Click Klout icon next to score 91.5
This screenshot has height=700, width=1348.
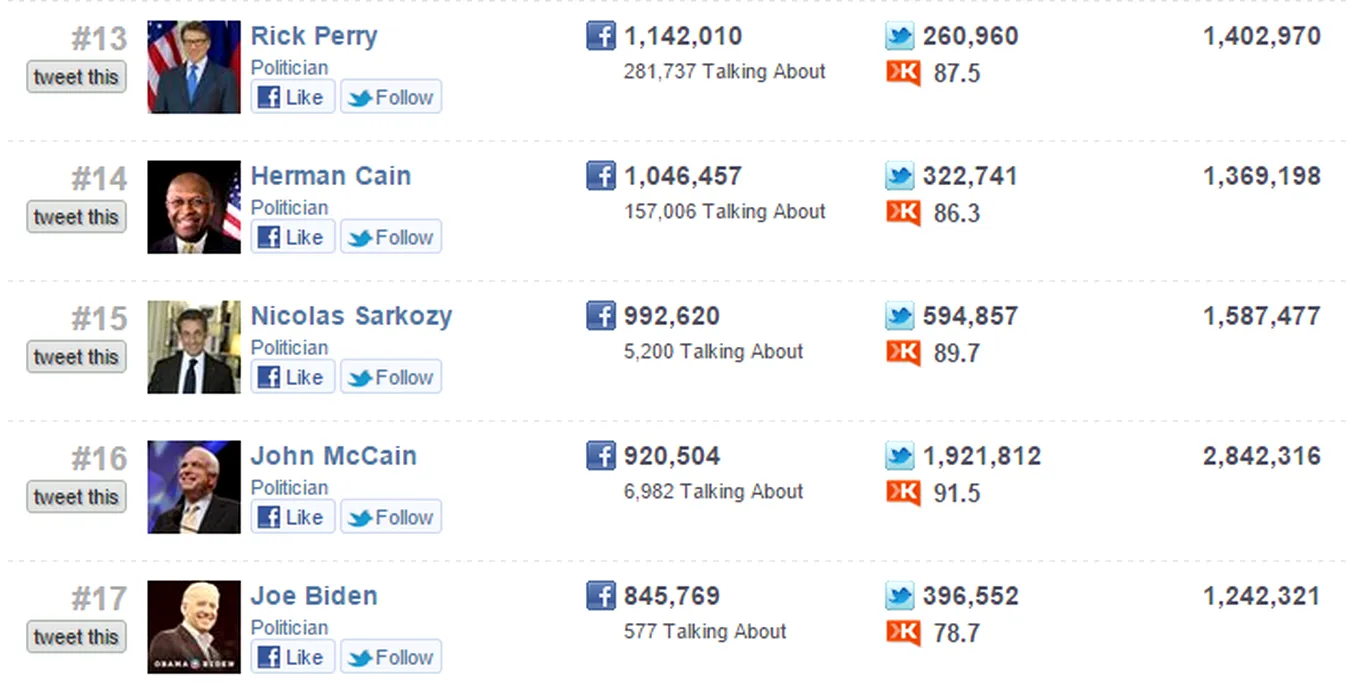pyautogui.click(x=902, y=492)
